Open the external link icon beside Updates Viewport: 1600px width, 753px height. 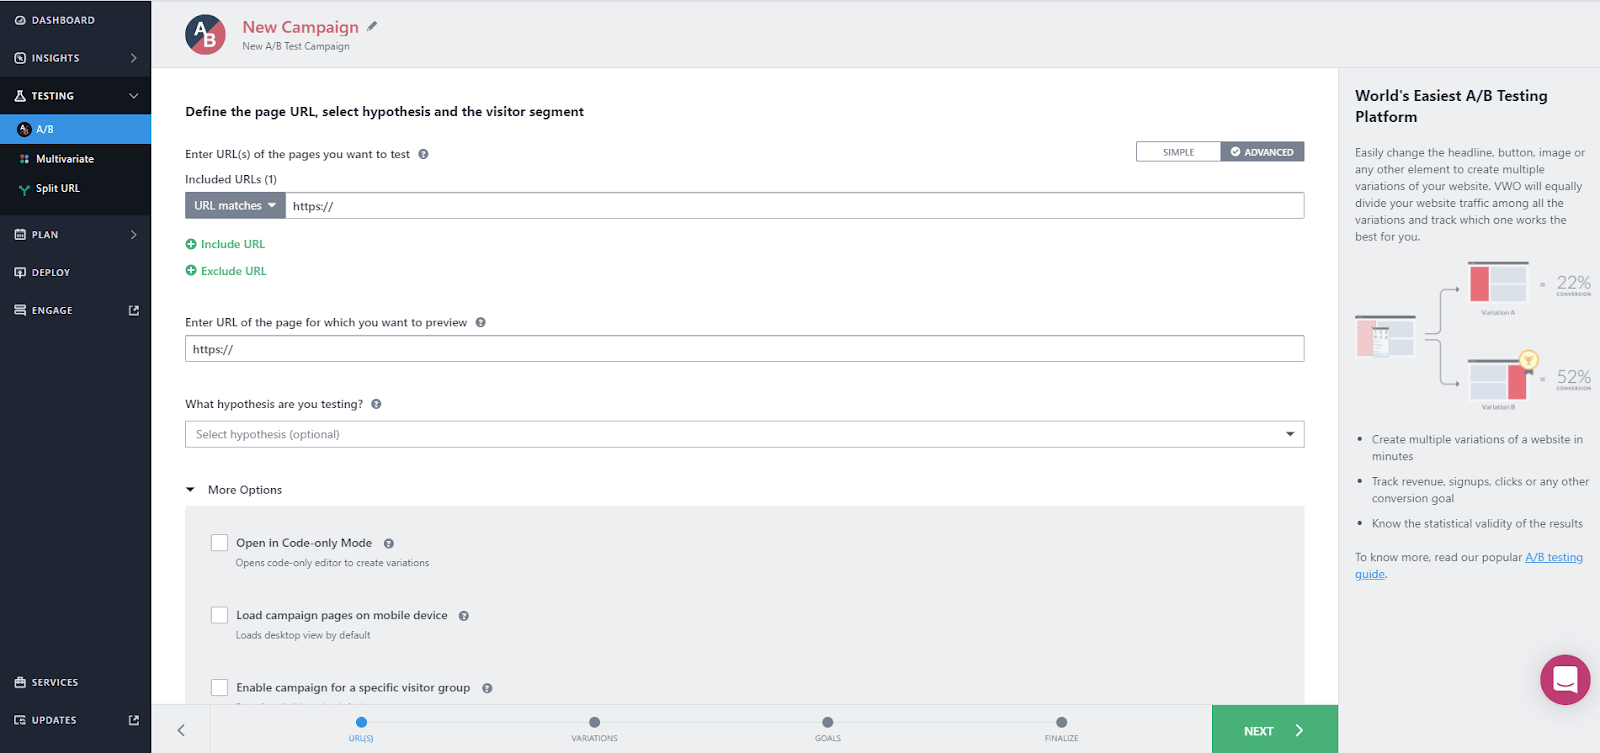pyautogui.click(x=134, y=720)
